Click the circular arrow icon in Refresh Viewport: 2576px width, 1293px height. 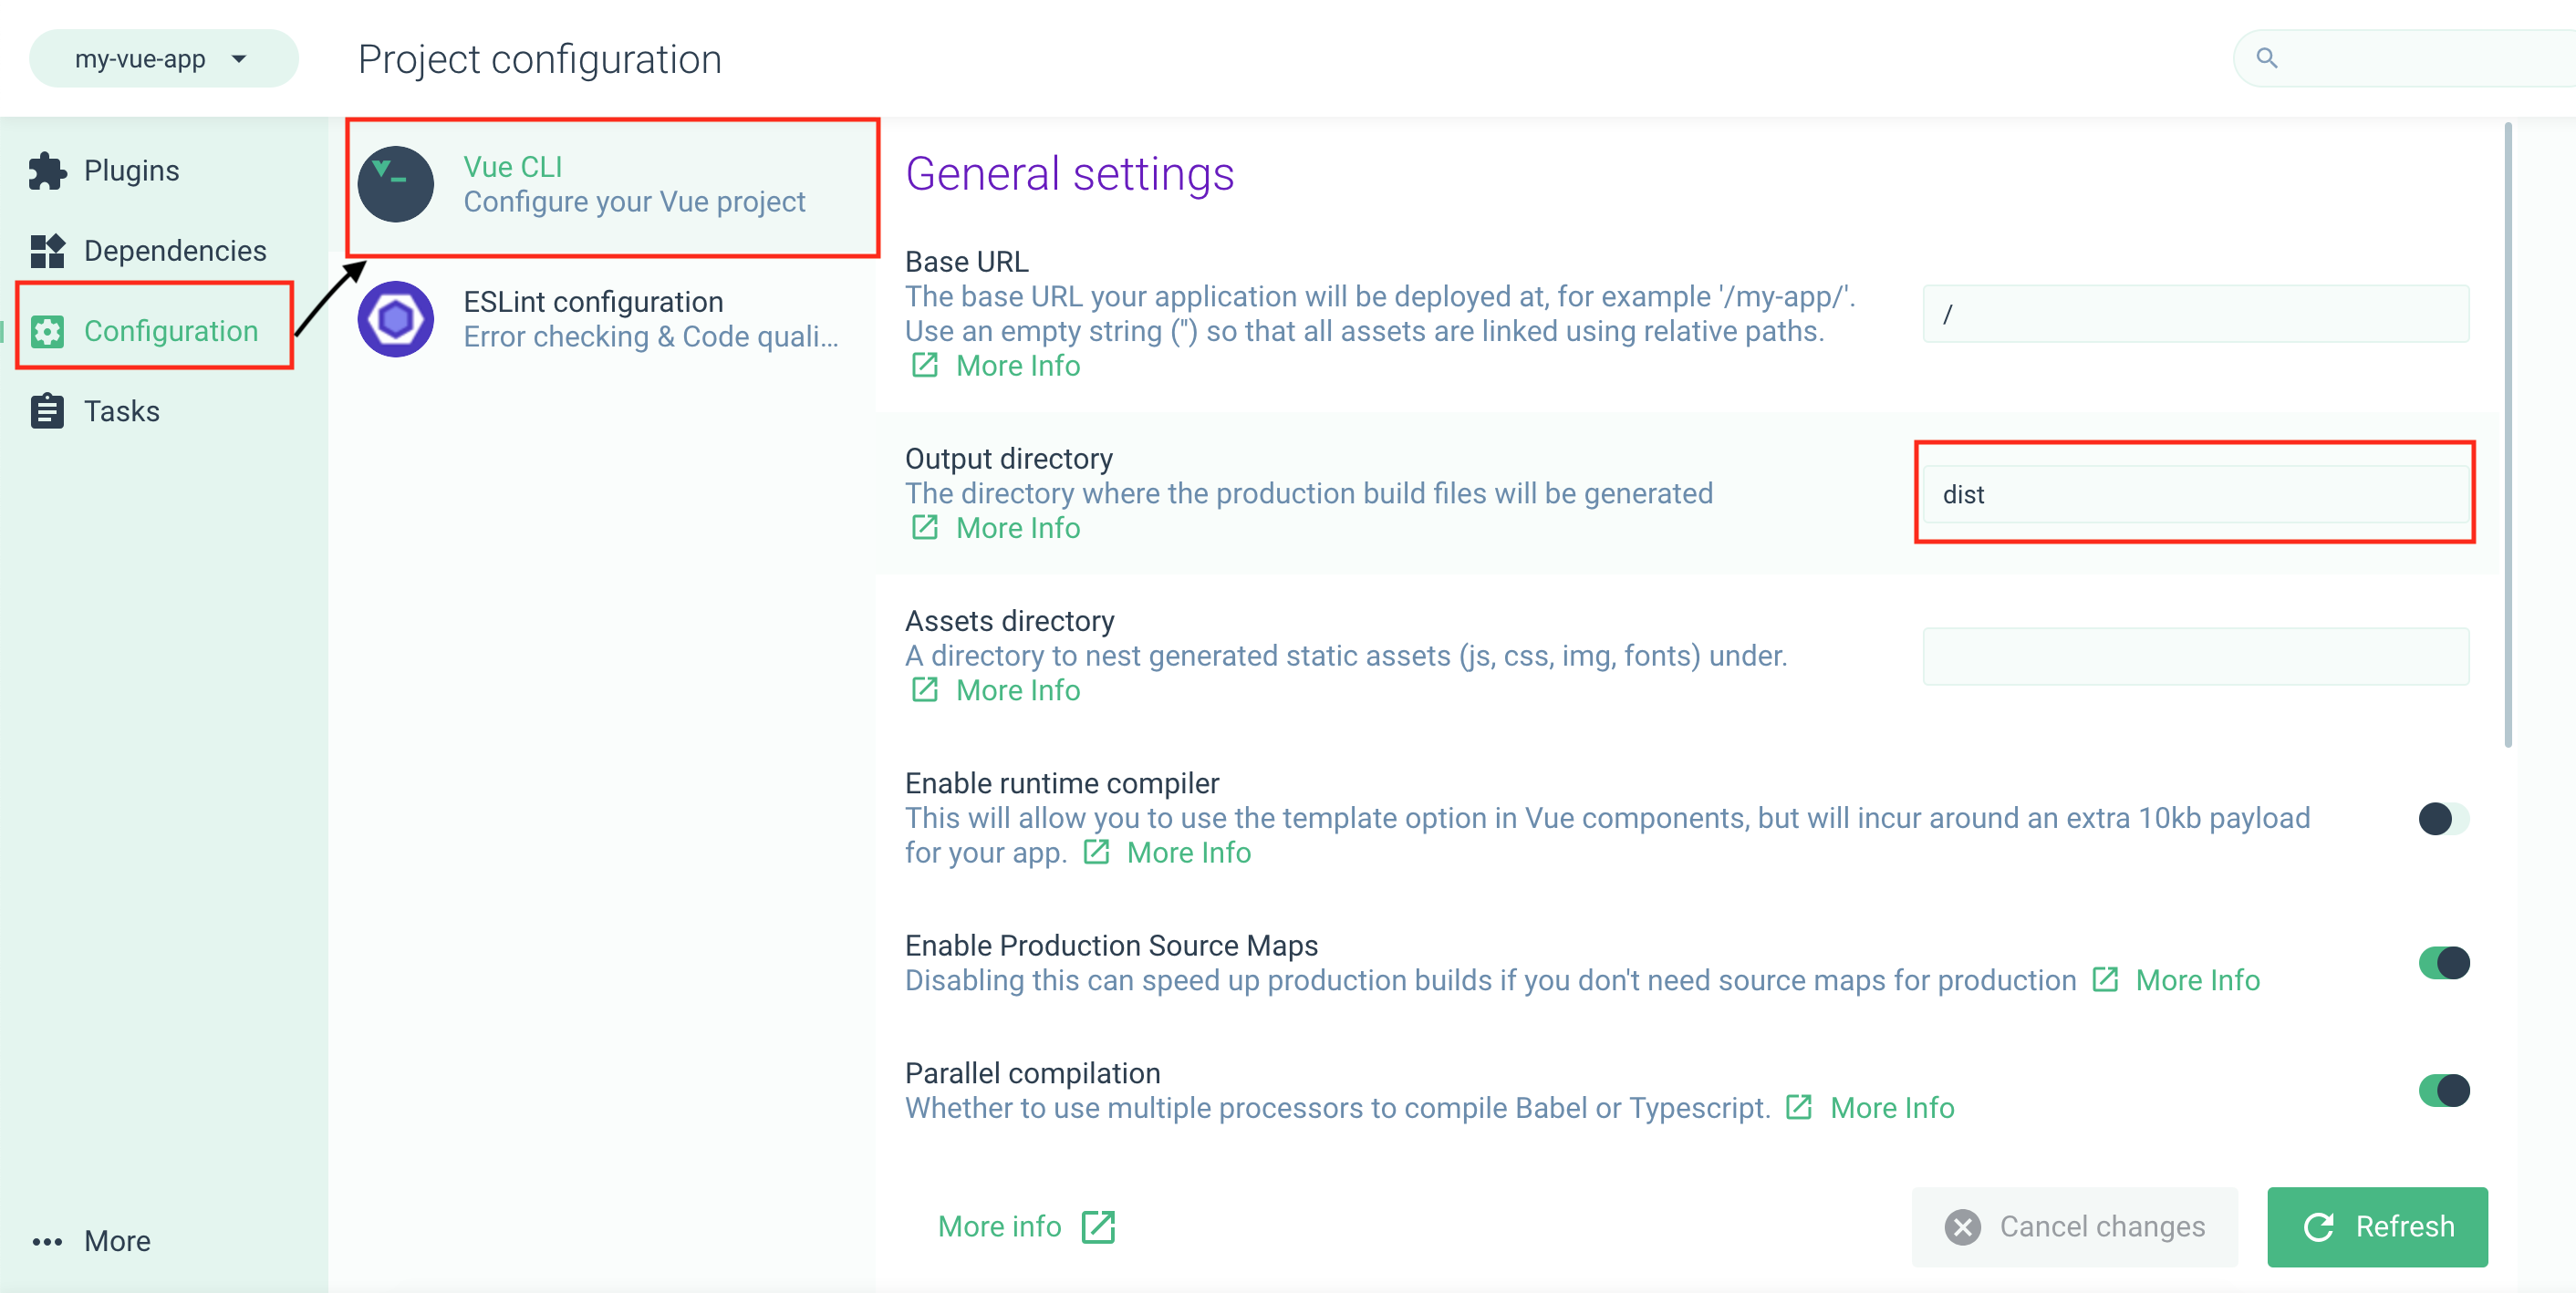pos(2318,1226)
